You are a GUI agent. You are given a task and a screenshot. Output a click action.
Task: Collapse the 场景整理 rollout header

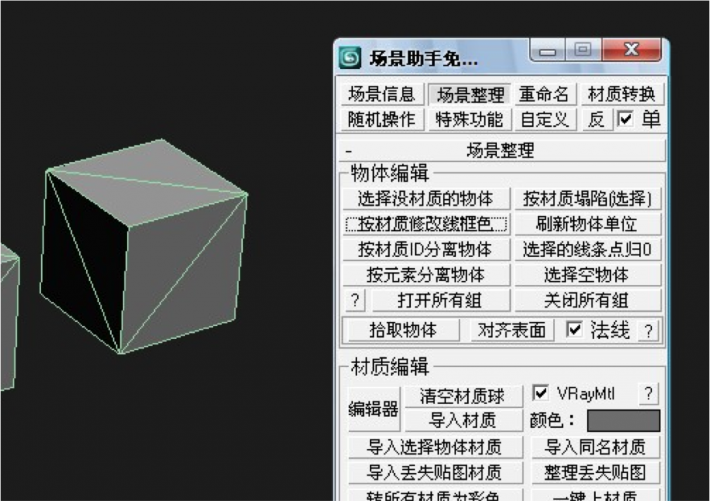tap(502, 150)
